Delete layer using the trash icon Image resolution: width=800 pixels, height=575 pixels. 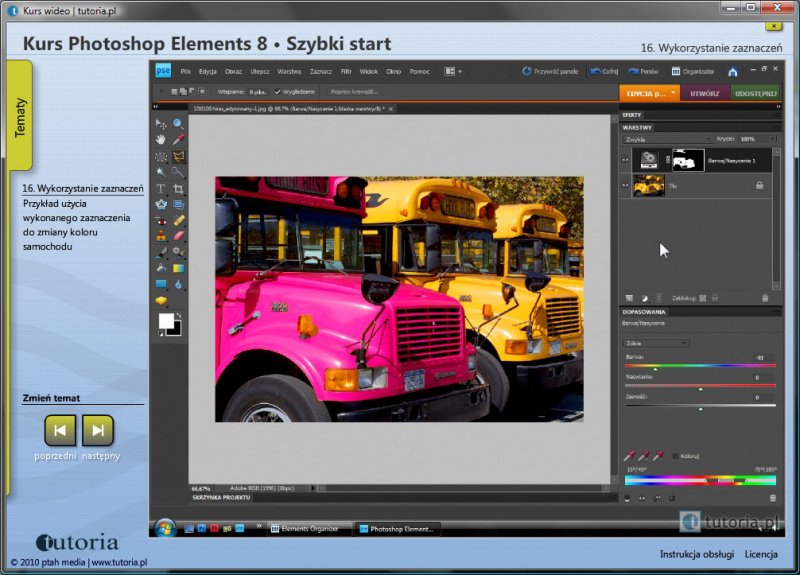point(765,298)
